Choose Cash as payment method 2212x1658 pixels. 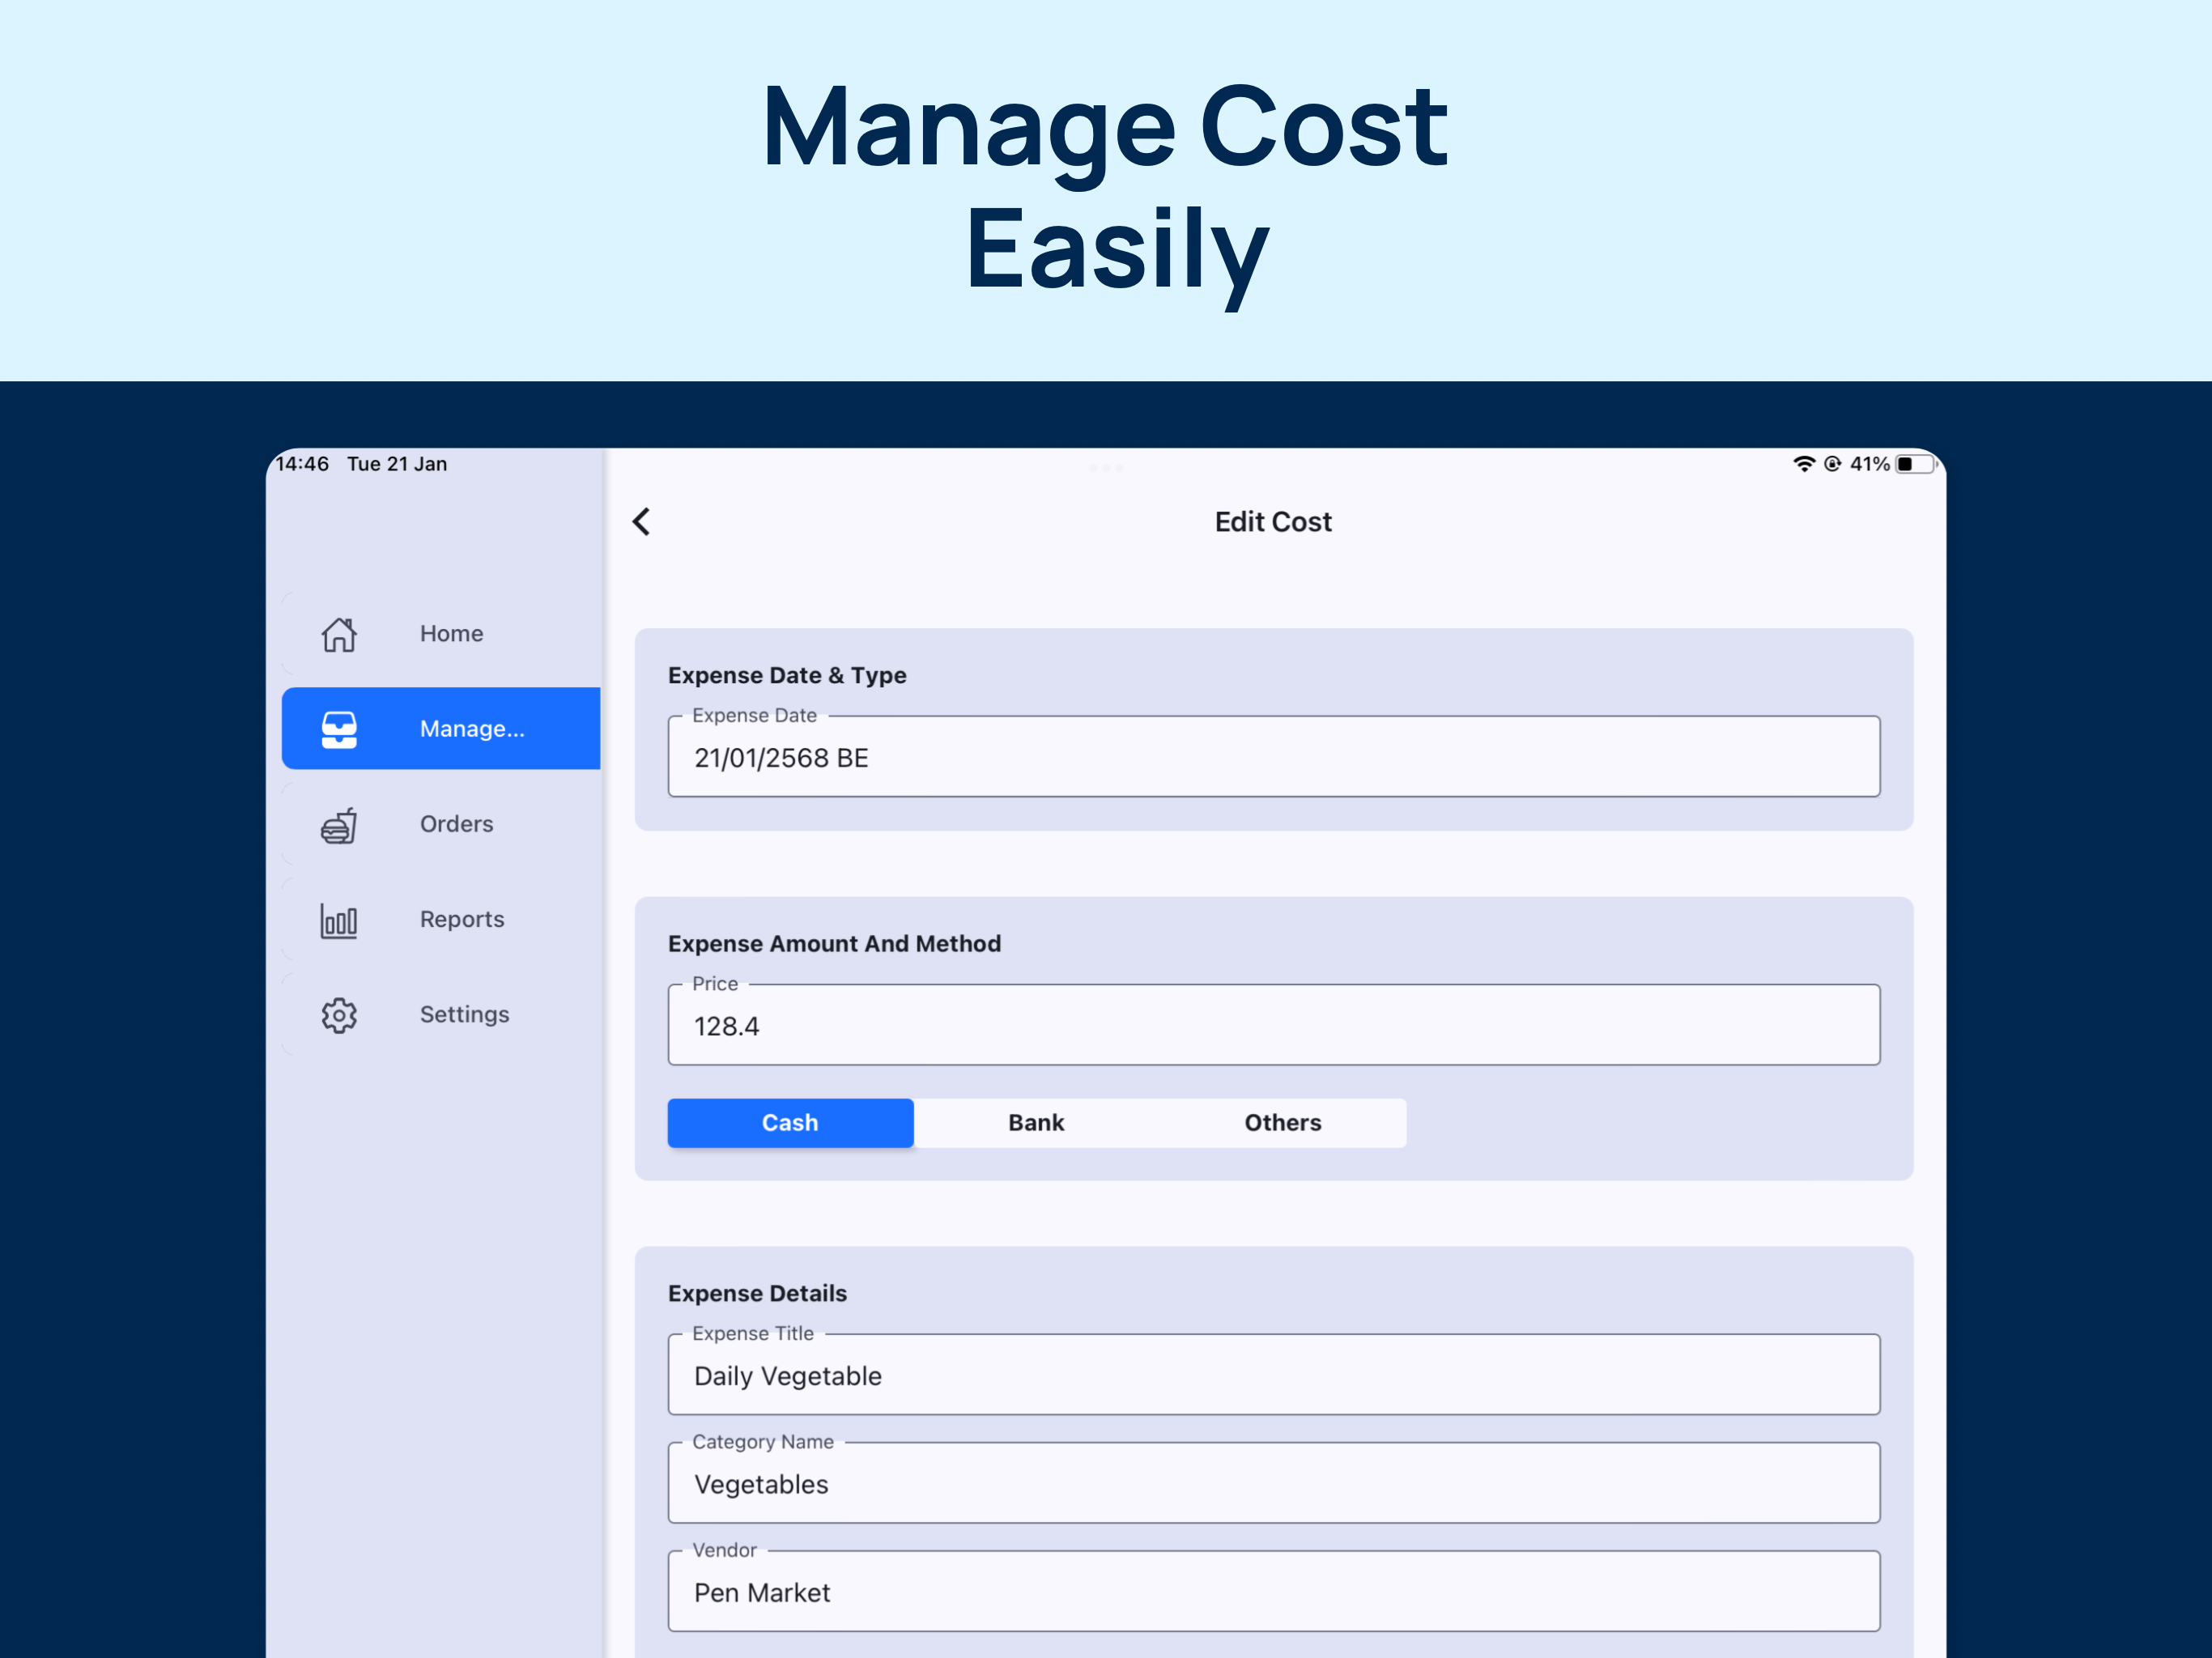(x=790, y=1122)
